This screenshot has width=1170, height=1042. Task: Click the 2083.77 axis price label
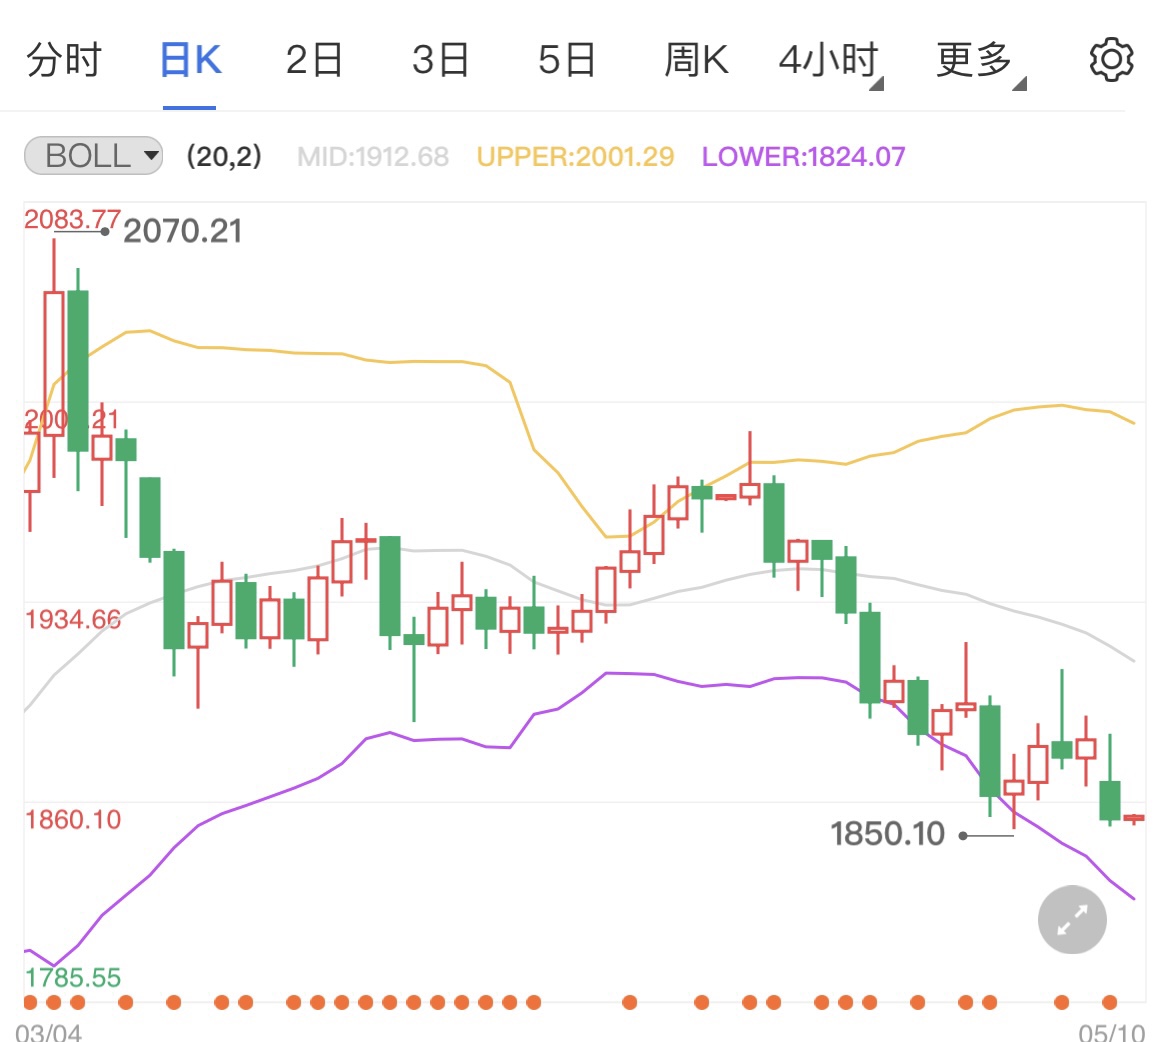pos(72,219)
